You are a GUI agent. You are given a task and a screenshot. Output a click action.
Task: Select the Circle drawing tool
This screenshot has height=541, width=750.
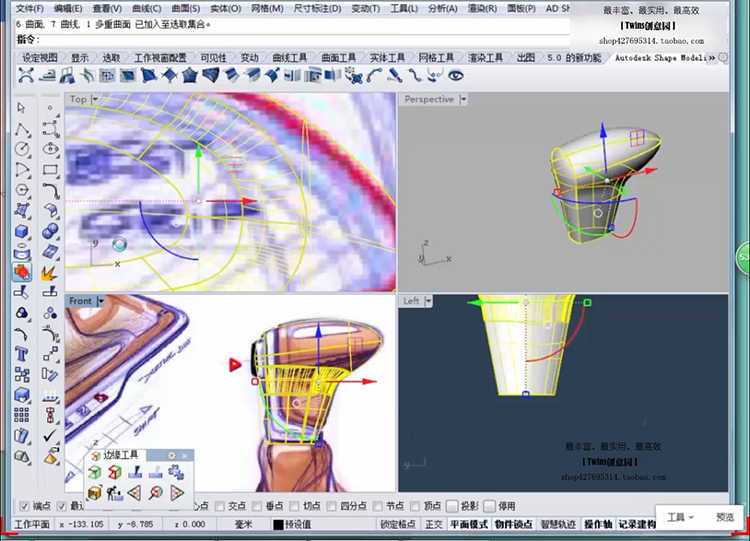click(x=22, y=149)
